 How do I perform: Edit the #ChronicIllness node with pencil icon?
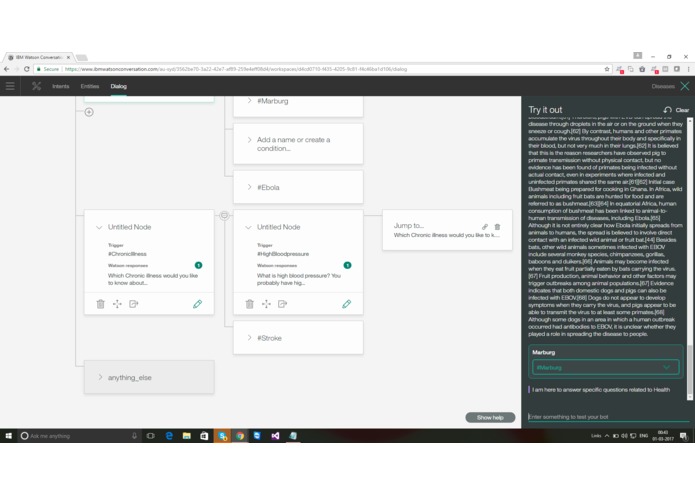(198, 304)
